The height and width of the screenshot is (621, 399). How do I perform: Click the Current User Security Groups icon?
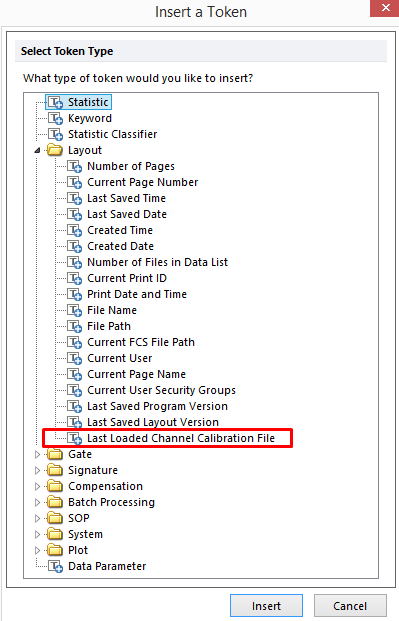click(x=74, y=390)
